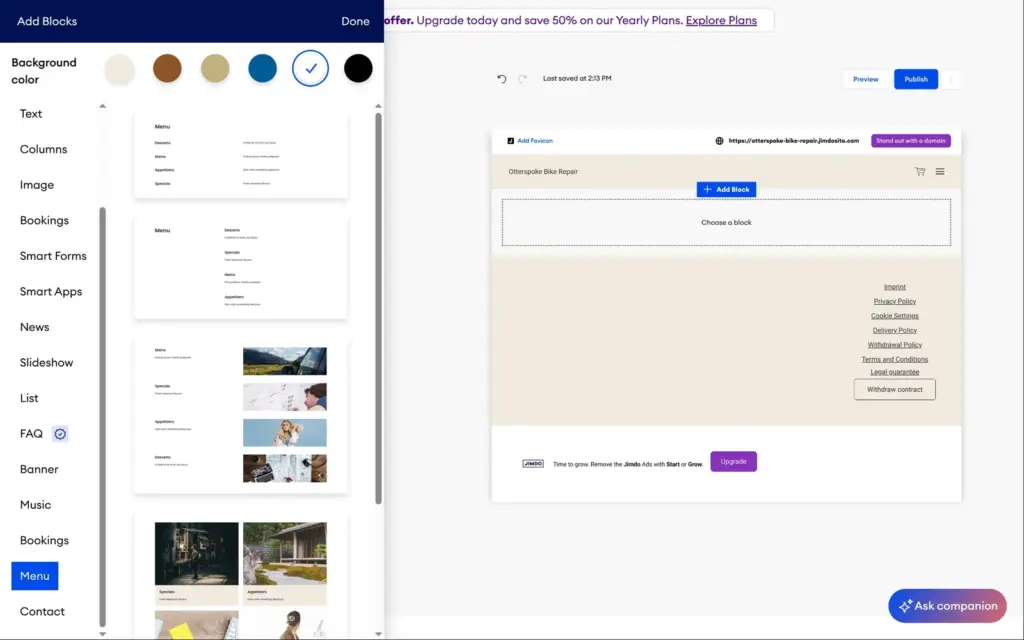Select the Image block category
Screen dimensions: 1024x640
pos(37,185)
